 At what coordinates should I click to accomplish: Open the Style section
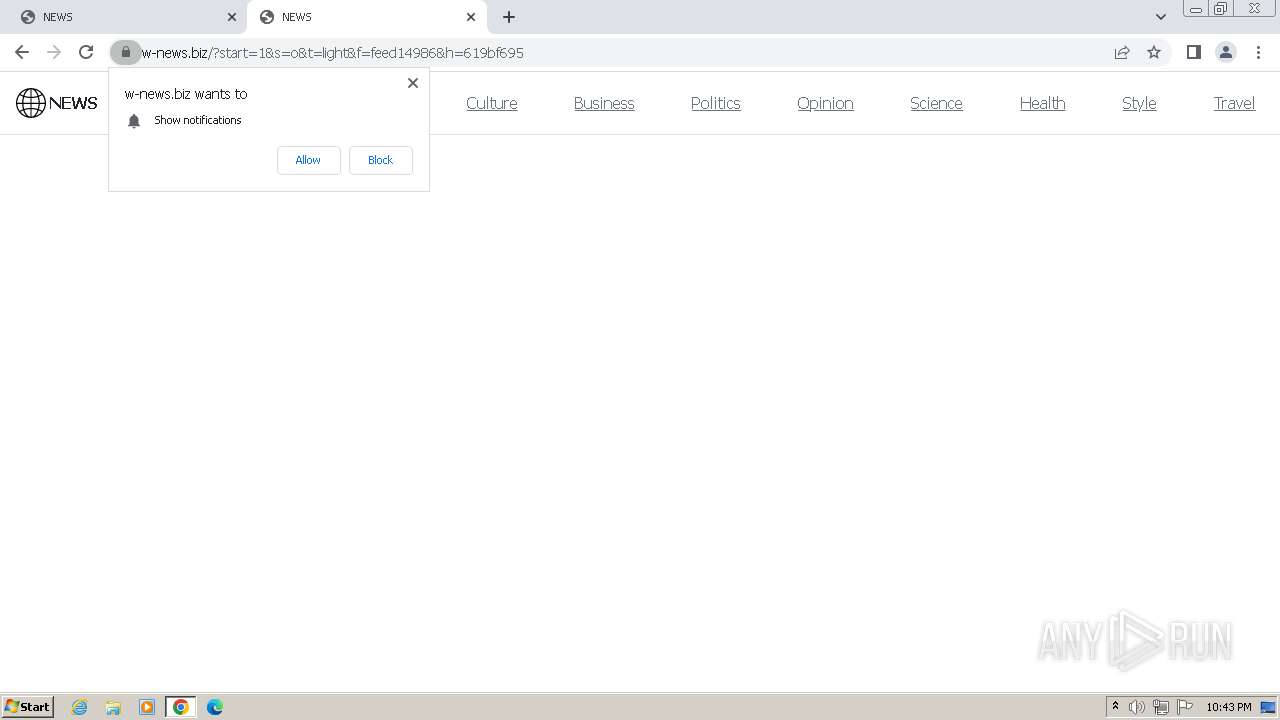tap(1139, 103)
